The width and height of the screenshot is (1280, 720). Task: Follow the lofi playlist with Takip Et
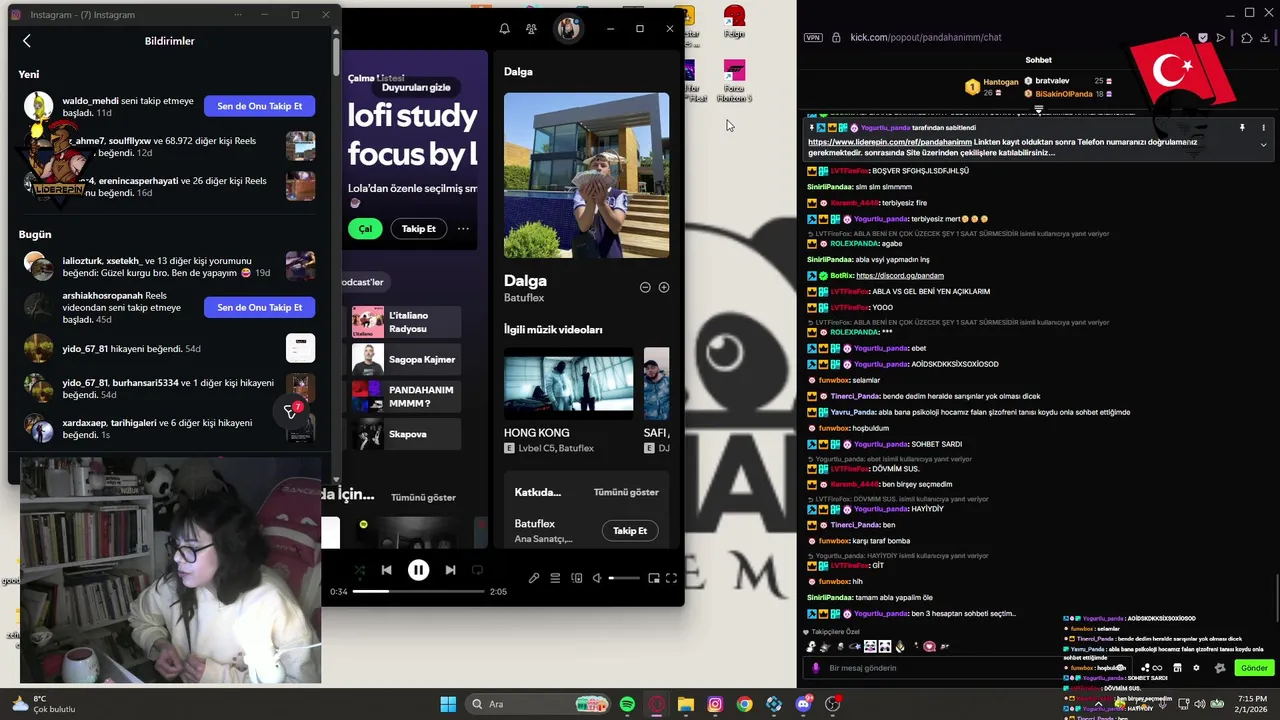click(x=418, y=229)
